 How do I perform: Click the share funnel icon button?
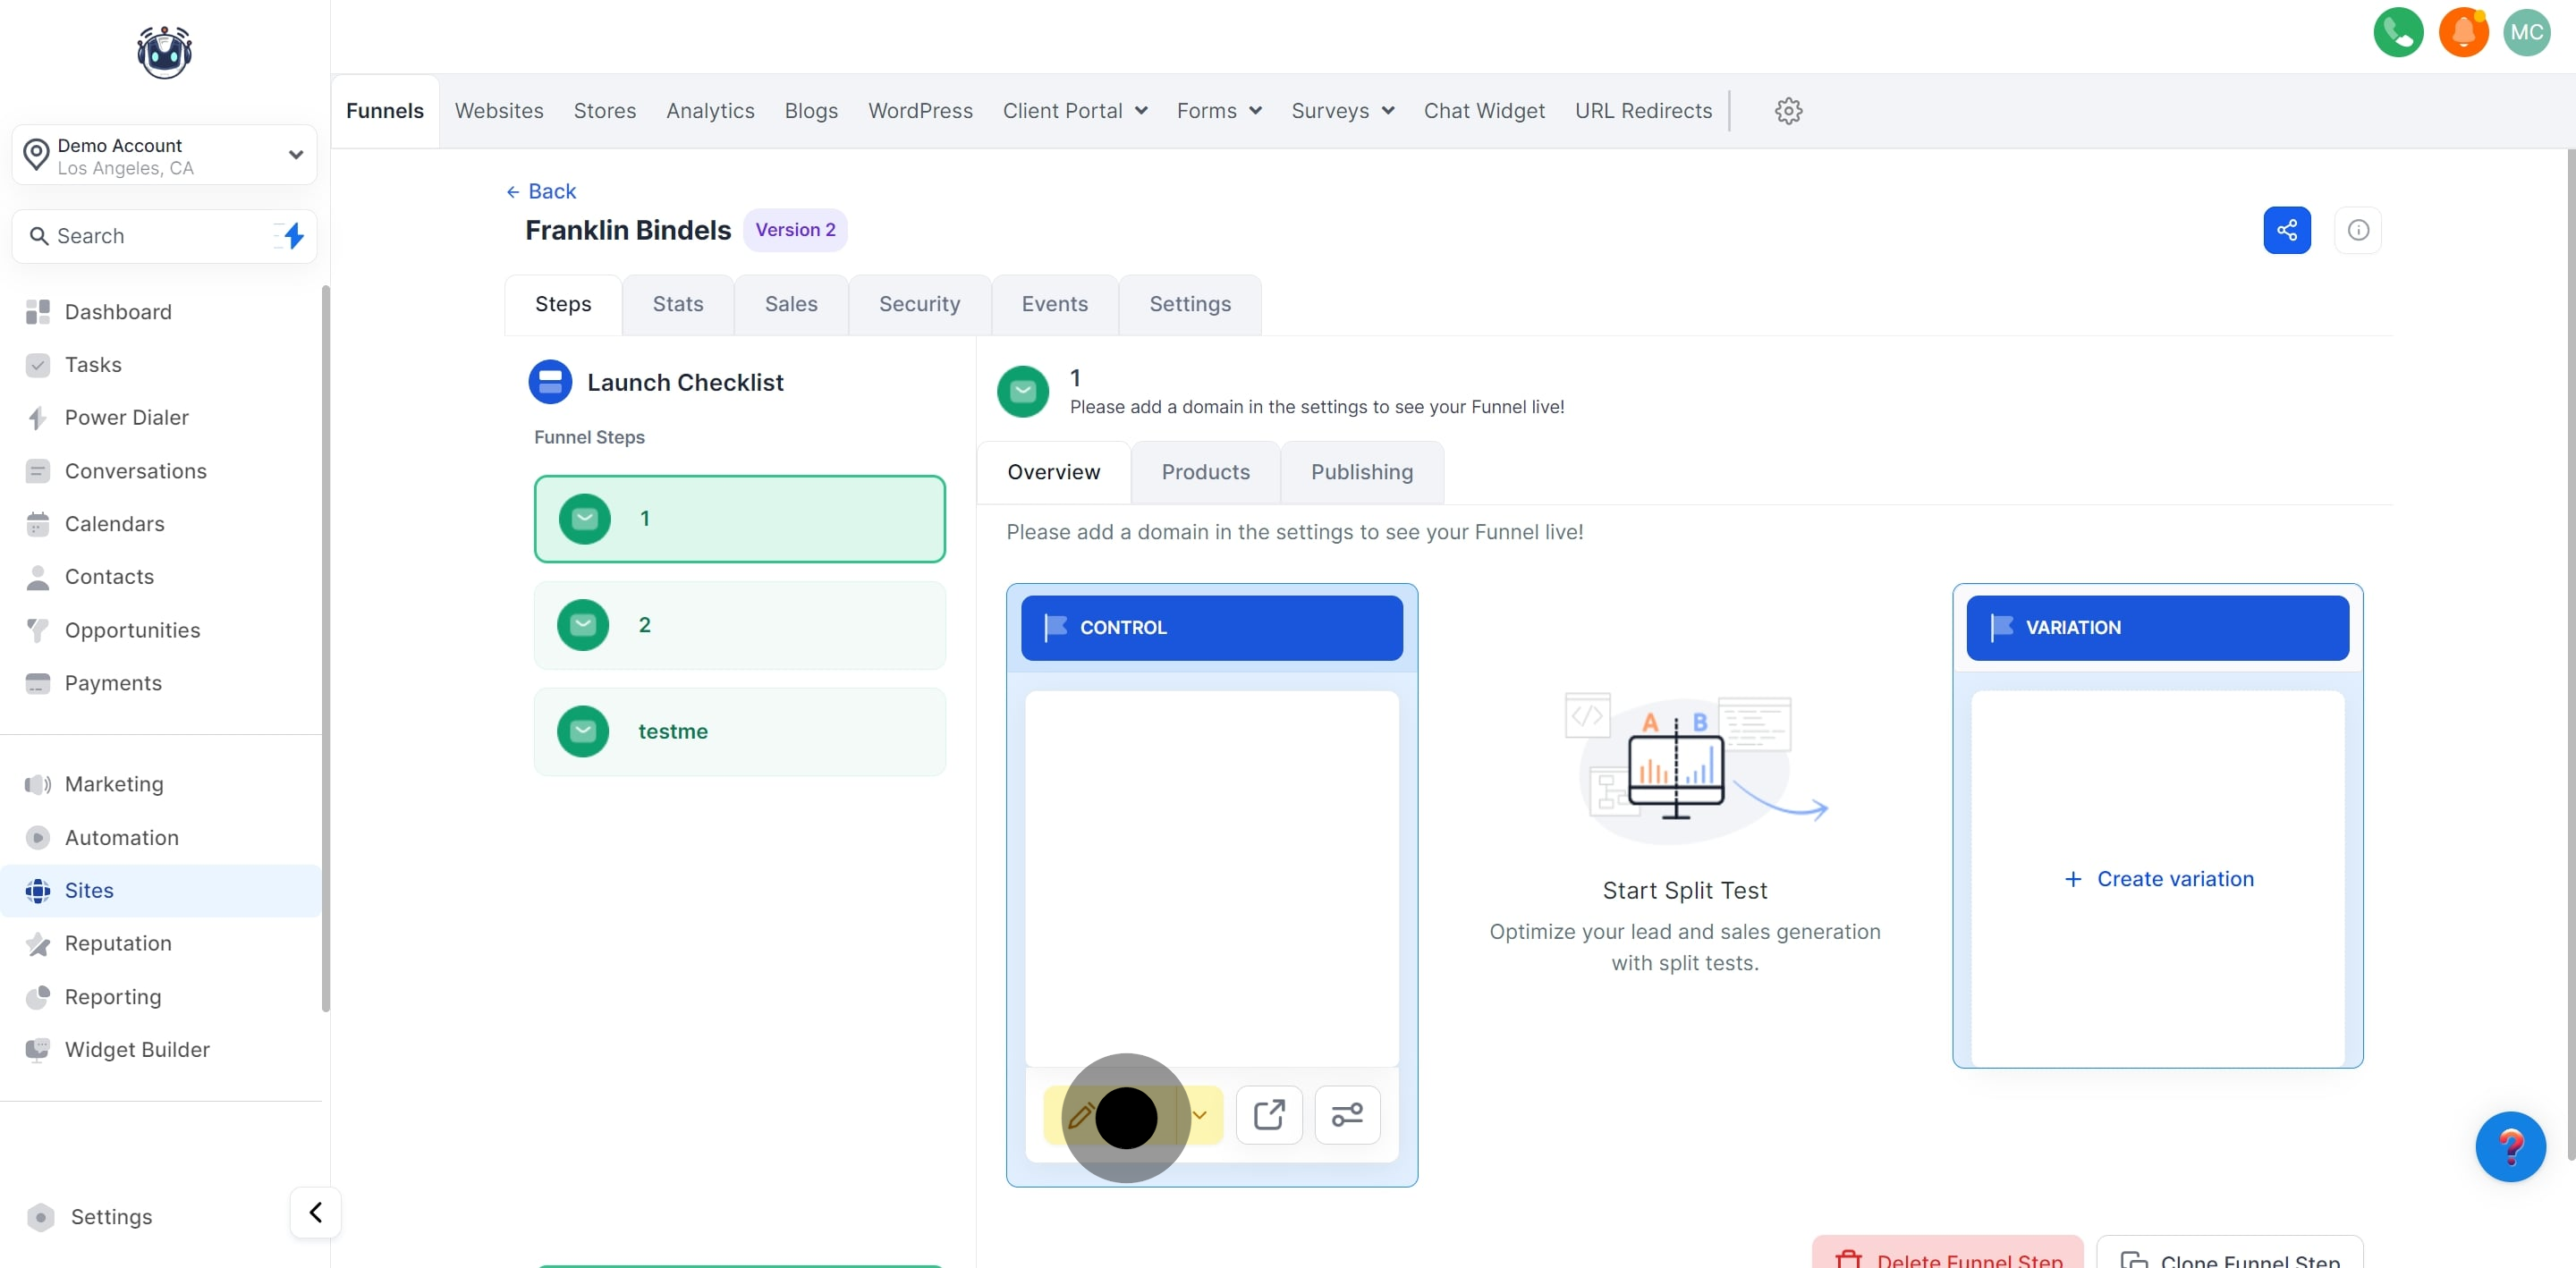point(2286,230)
